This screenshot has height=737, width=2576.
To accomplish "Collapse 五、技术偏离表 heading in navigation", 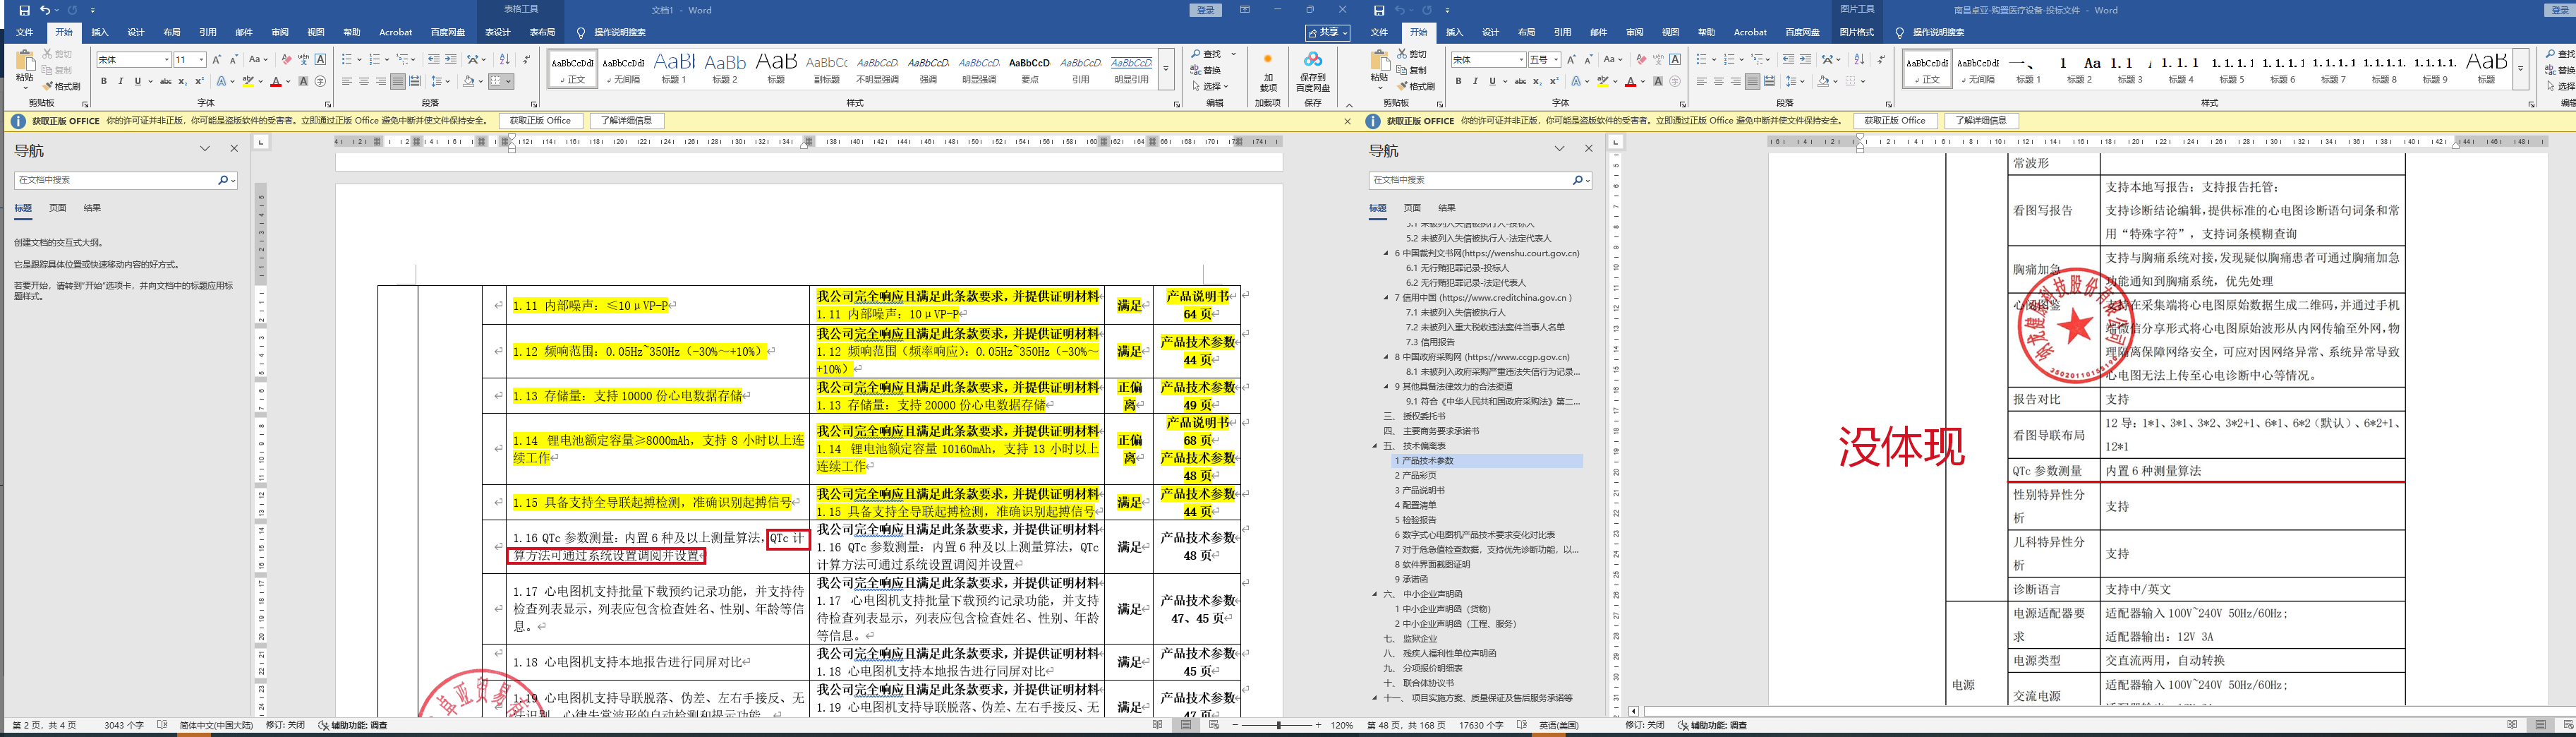I will [x=1375, y=446].
